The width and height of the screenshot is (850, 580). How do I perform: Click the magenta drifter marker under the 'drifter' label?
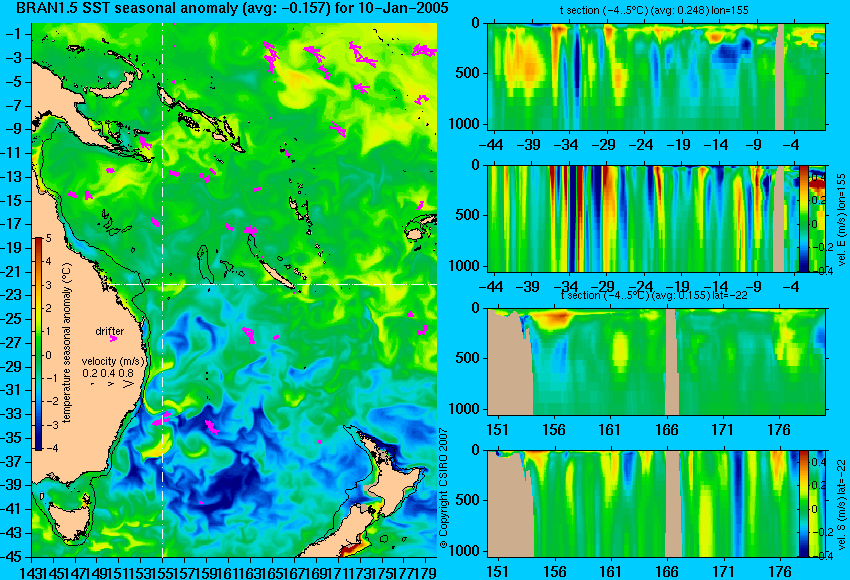(x=113, y=339)
